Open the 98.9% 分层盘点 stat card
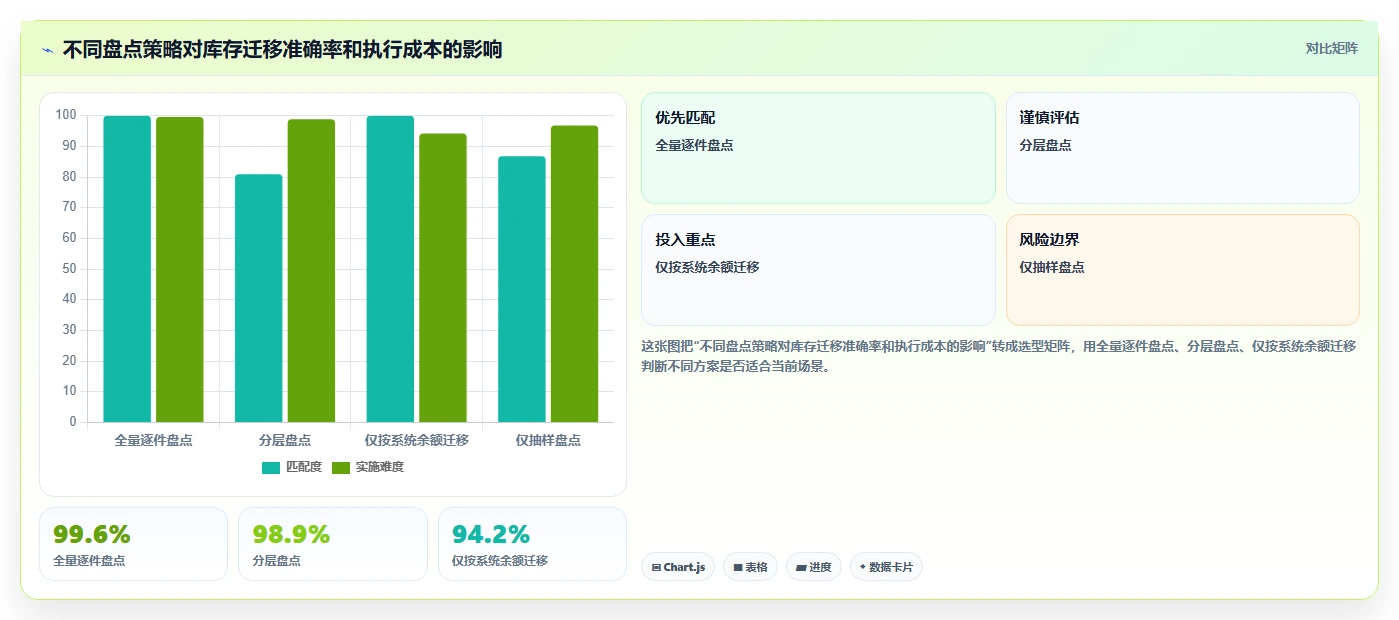The height and width of the screenshot is (620, 1399). [333, 544]
